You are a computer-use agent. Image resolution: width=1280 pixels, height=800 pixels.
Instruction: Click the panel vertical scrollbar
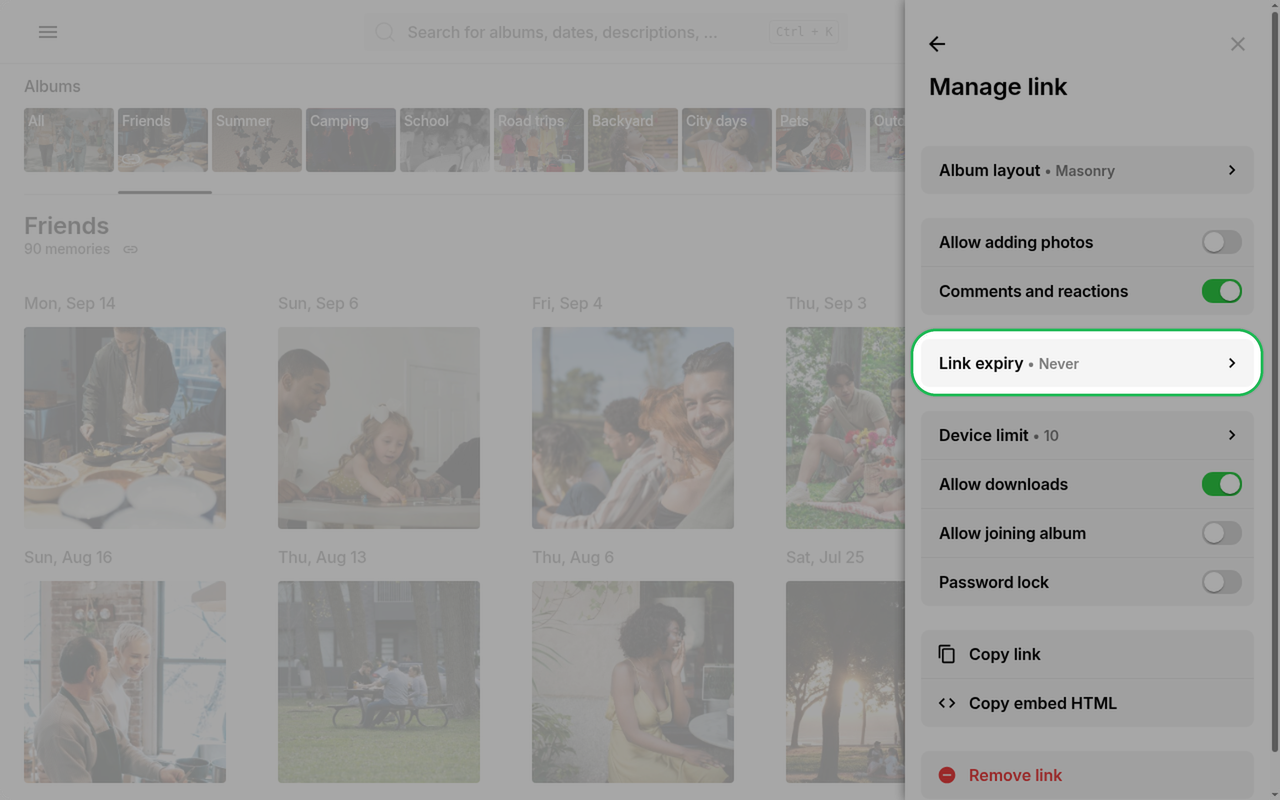[1274, 380]
